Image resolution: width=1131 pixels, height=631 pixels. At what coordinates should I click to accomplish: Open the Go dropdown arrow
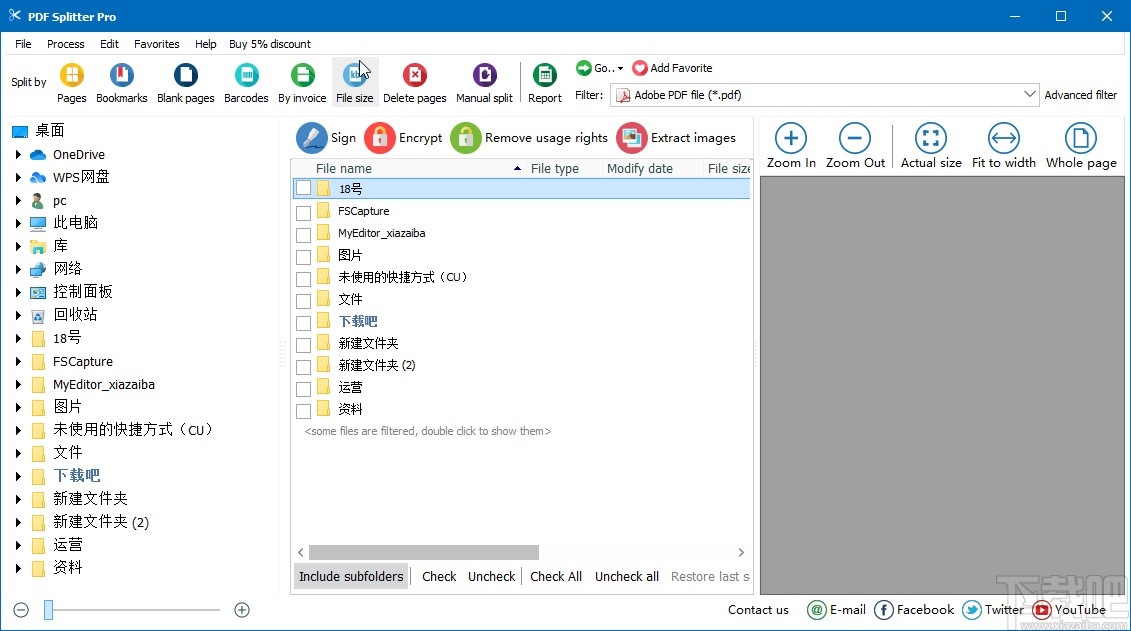620,69
